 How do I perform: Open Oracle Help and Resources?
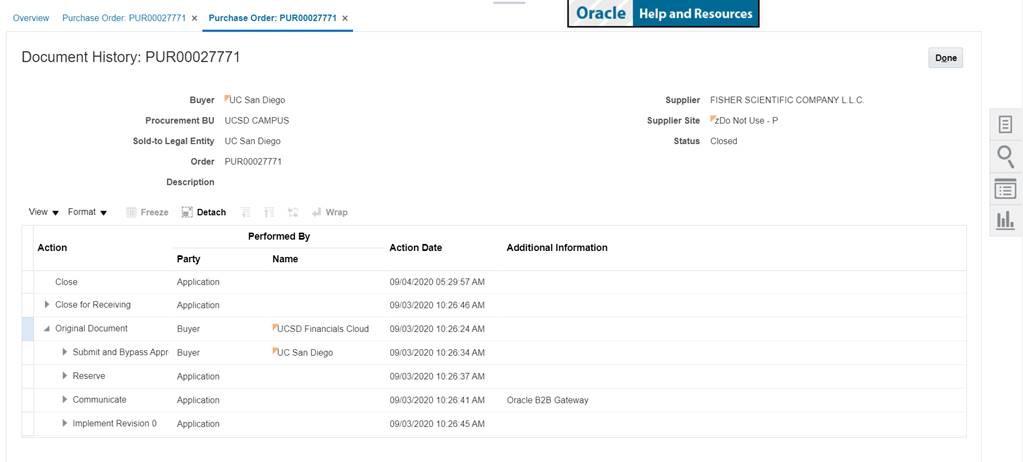(x=663, y=14)
